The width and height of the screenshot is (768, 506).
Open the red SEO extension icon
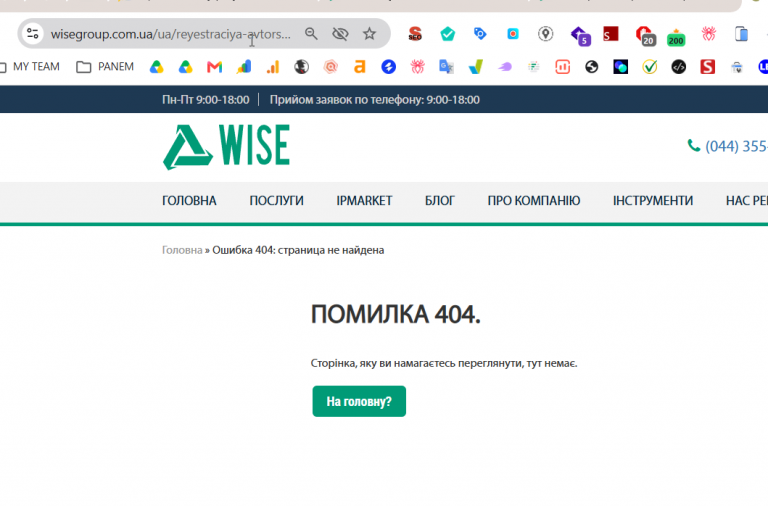click(415, 34)
